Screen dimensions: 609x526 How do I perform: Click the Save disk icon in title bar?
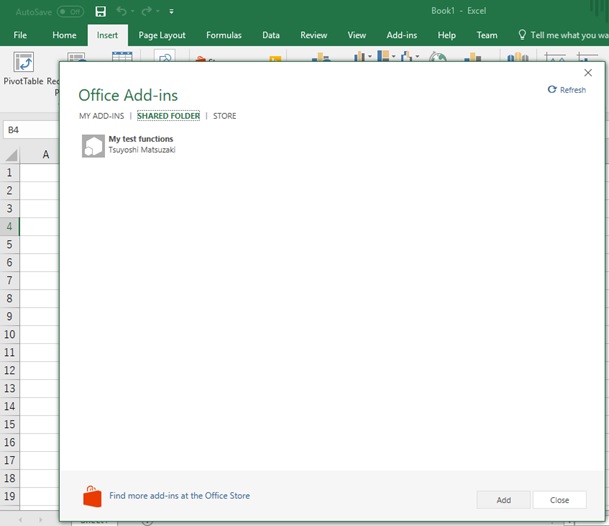[x=101, y=11]
